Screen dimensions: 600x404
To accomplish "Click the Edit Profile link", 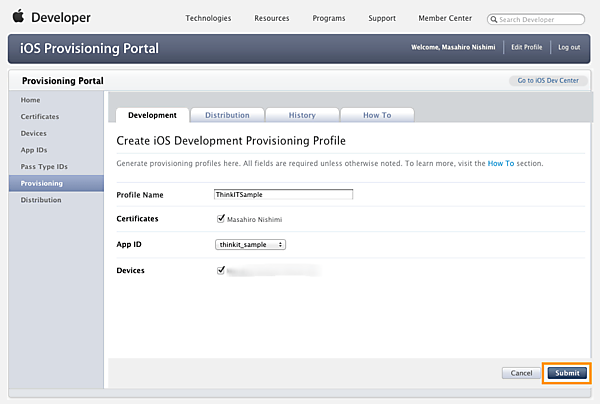I will (x=526, y=47).
